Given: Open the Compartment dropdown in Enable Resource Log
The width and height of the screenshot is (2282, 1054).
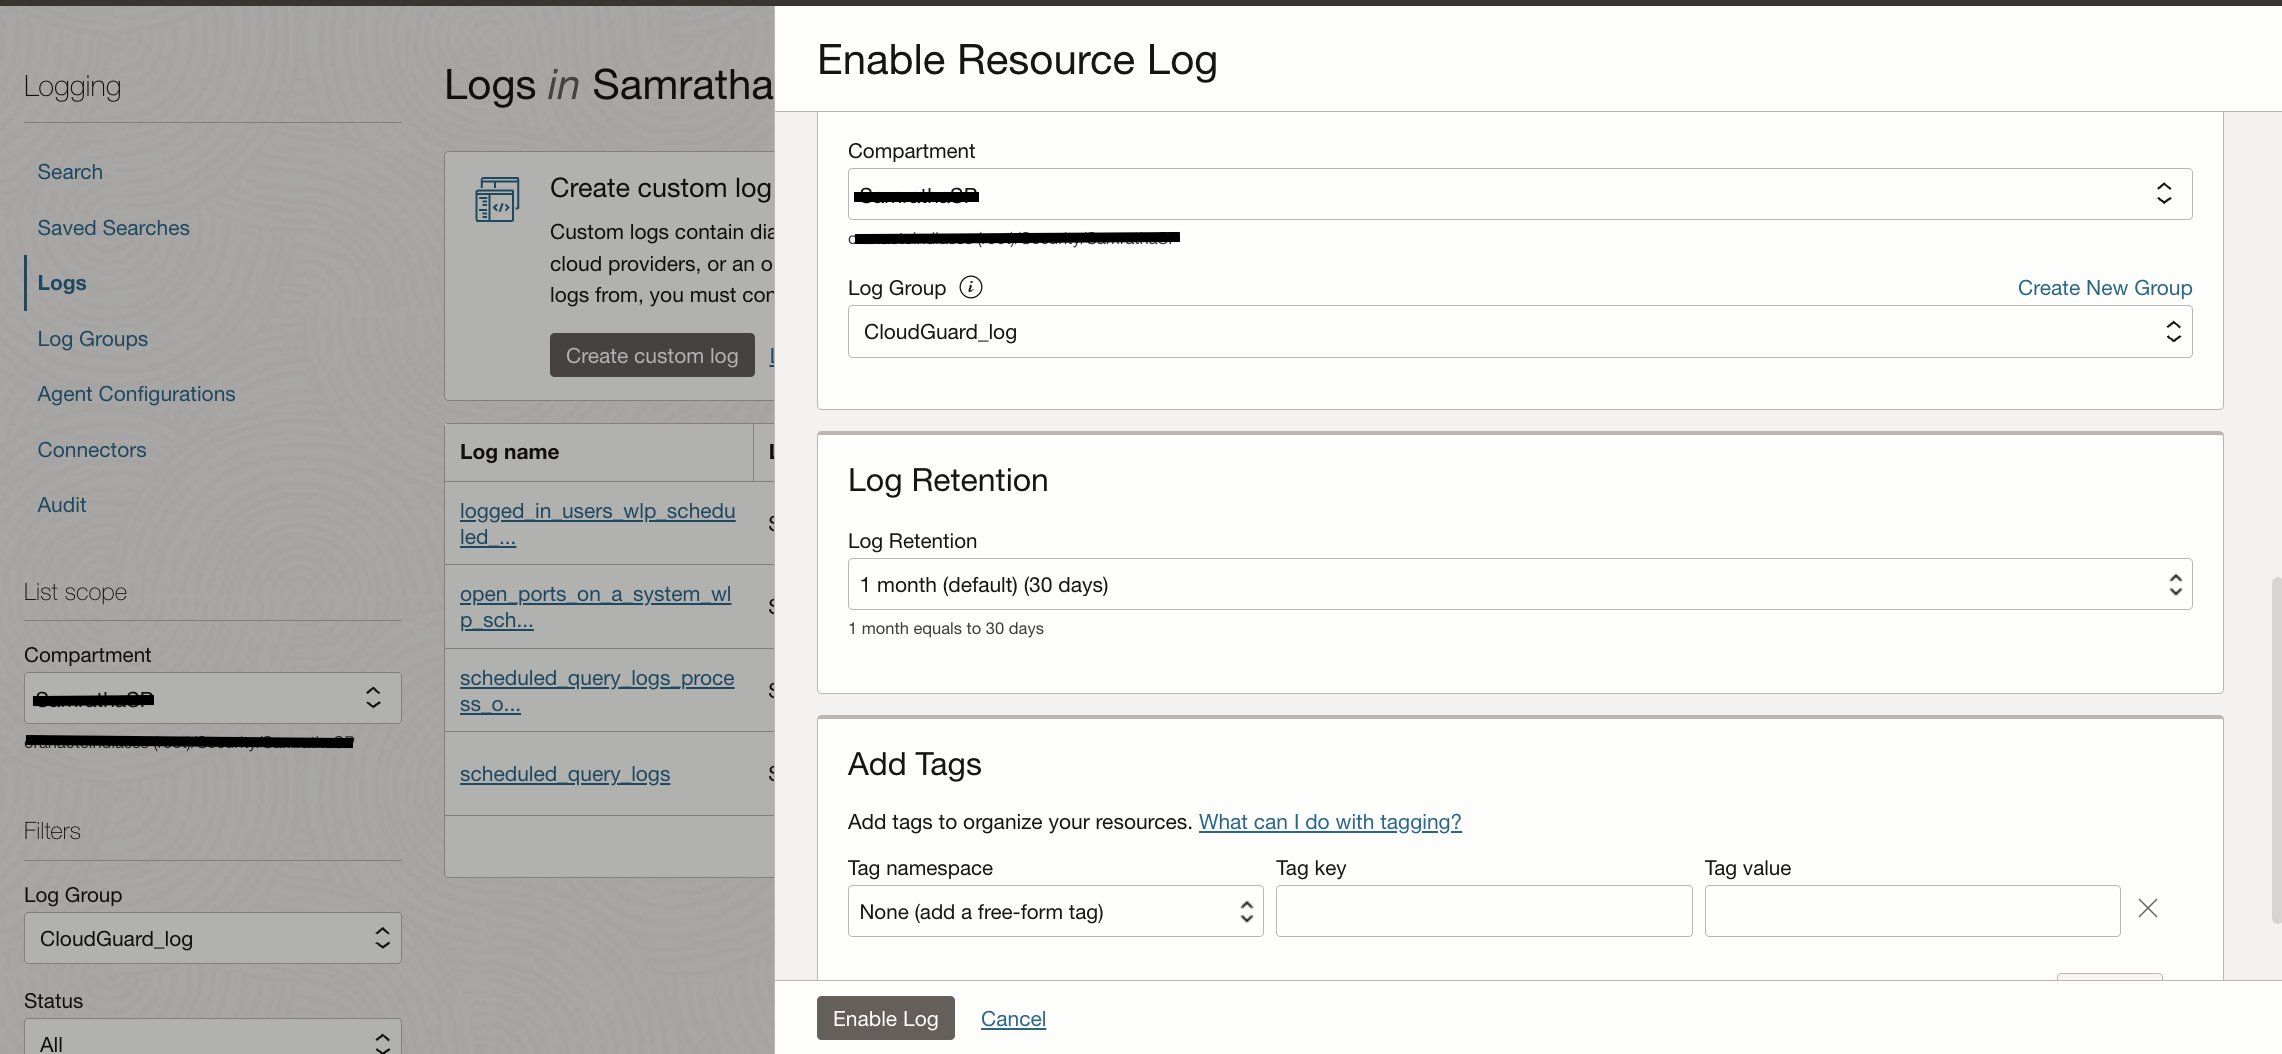Looking at the screenshot, I should pyautogui.click(x=1519, y=194).
